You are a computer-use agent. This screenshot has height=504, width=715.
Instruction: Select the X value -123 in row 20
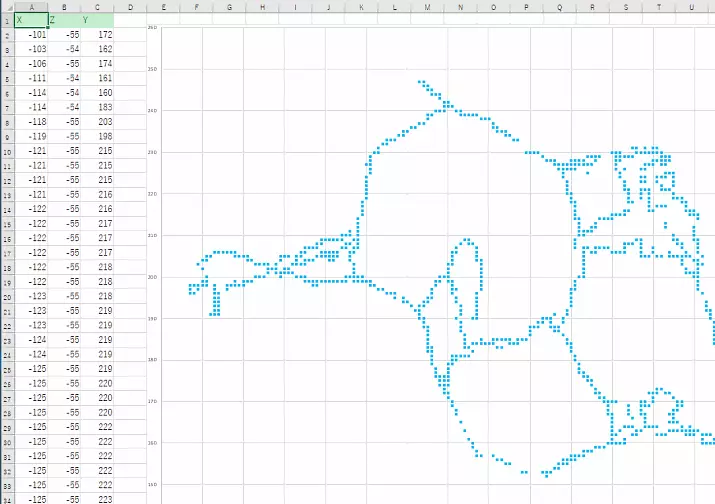31,296
